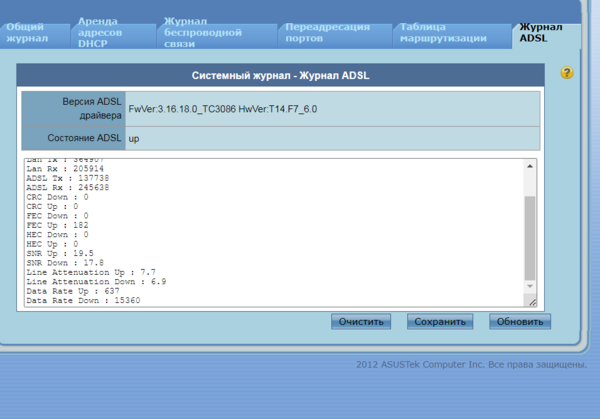600x419 pixels.
Task: Click the Сохранить button
Action: [440, 321]
